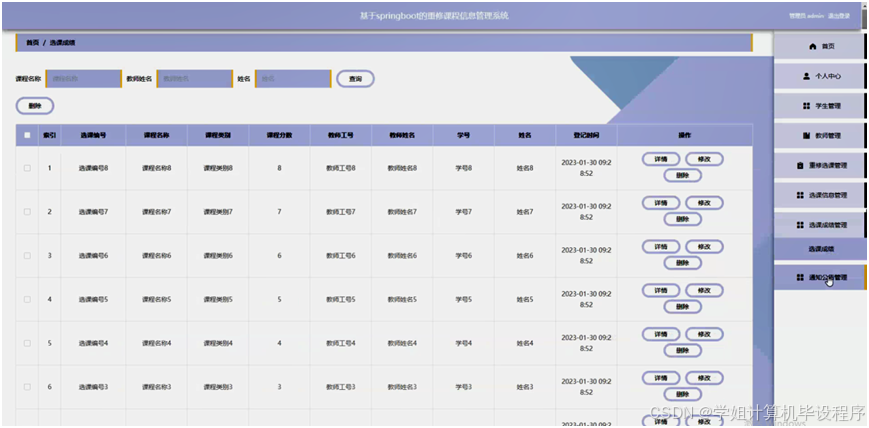Click 修改 for row 选课编号3
Image resolution: width=869 pixels, height=428 pixels.
pyautogui.click(x=704, y=378)
